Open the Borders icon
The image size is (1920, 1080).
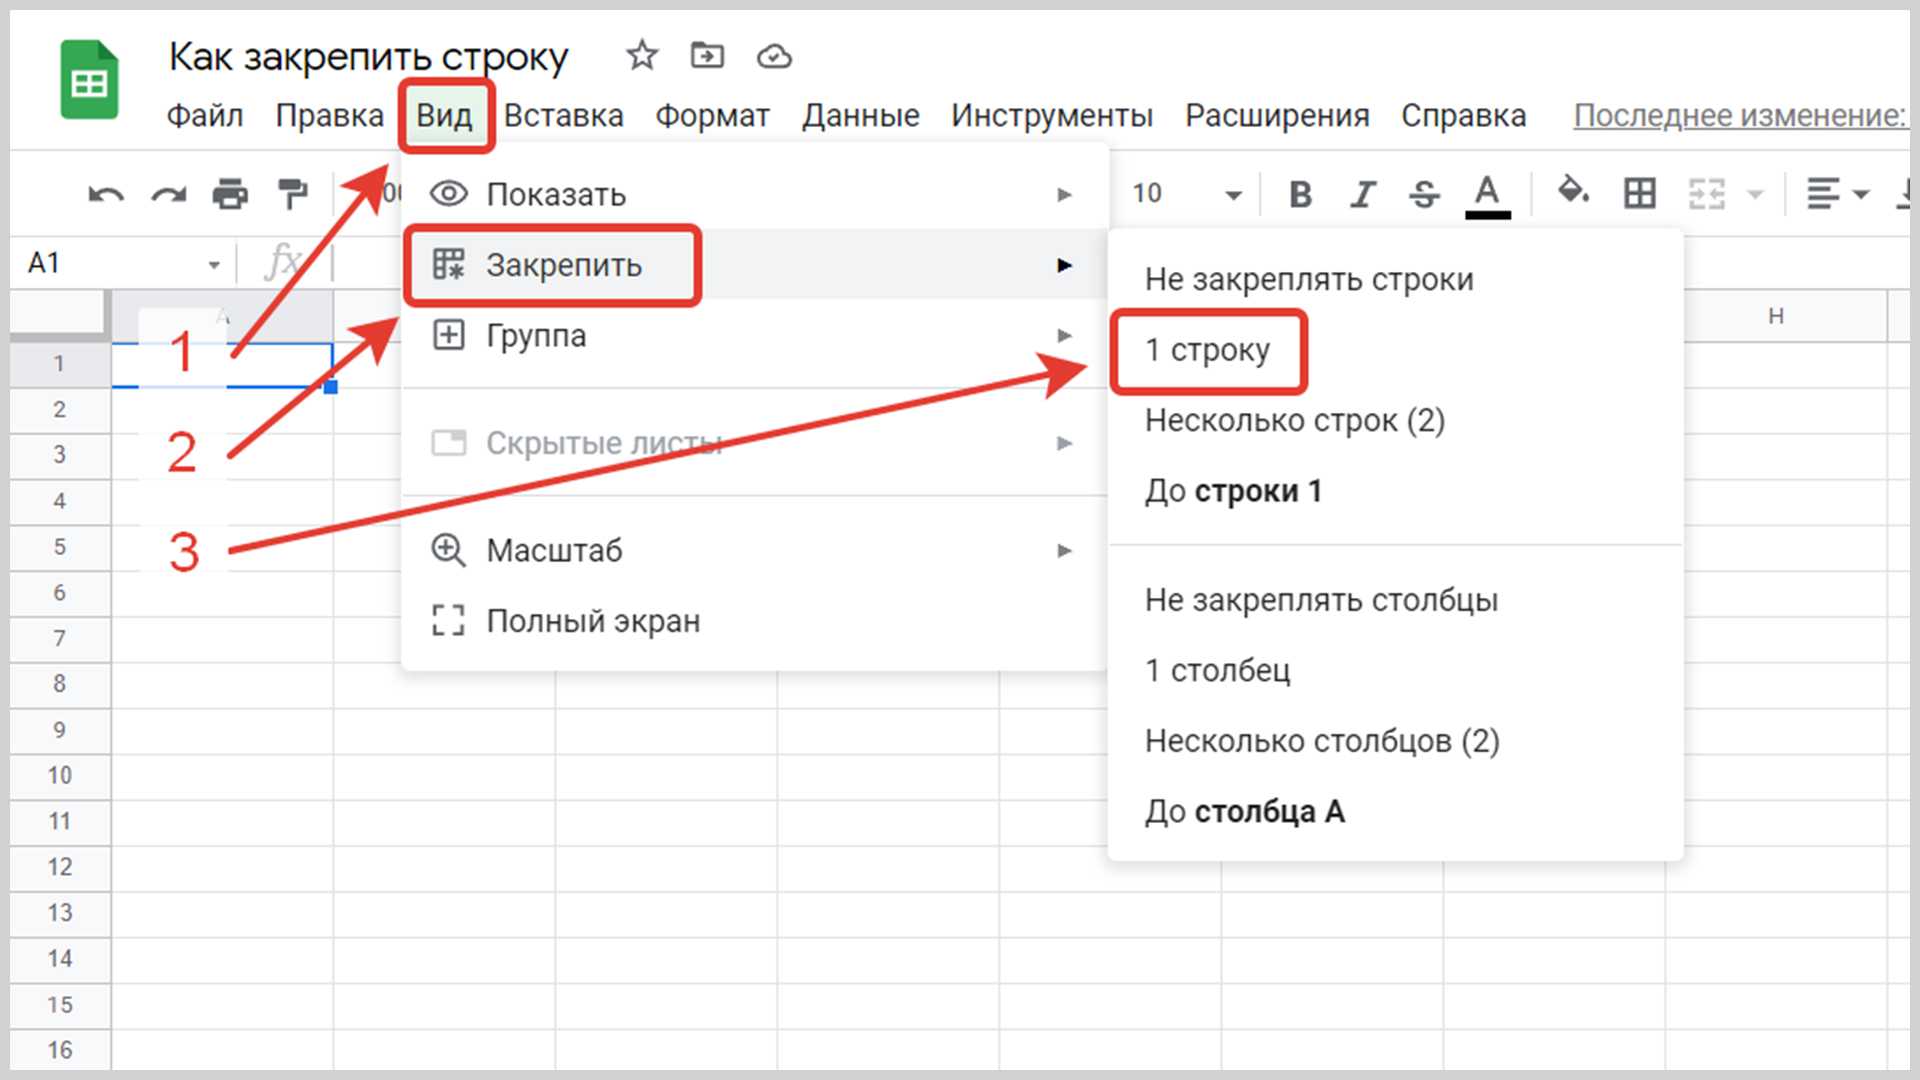coord(1640,193)
